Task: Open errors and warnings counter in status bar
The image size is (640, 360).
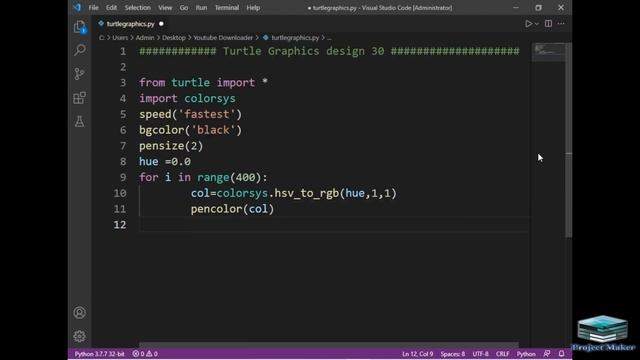Action: pyautogui.click(x=145, y=354)
